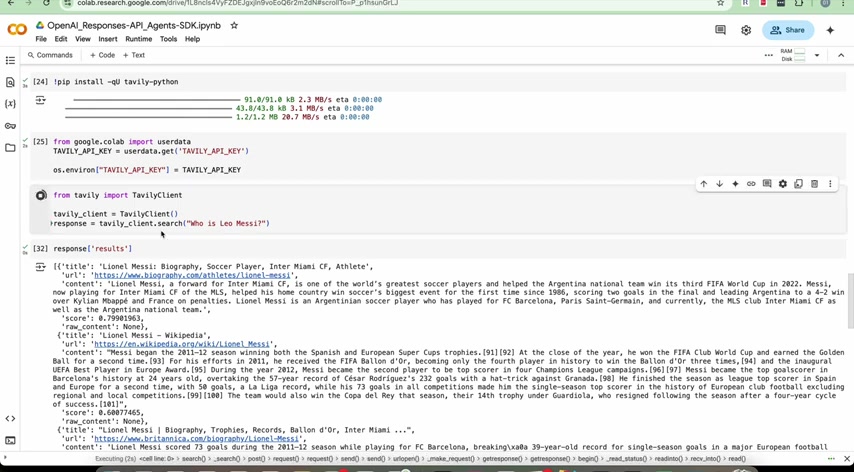Delete the cell trash icon
Screen dimensions: 854x472
tap(814, 184)
